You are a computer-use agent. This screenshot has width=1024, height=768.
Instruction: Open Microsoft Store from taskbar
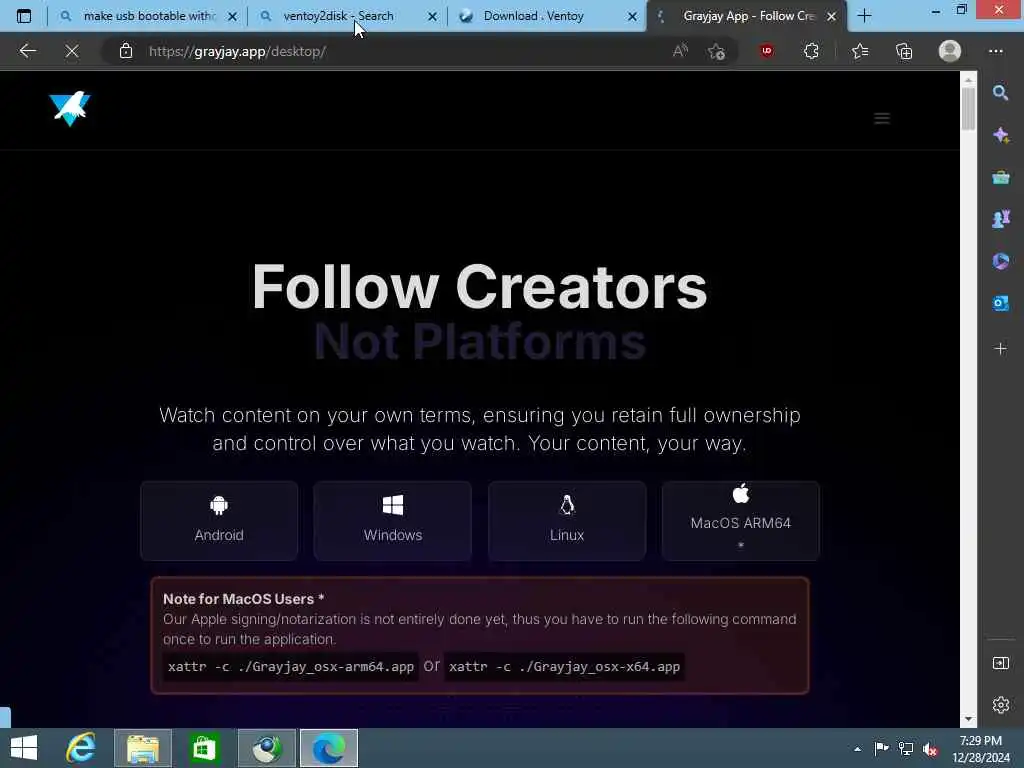point(204,748)
